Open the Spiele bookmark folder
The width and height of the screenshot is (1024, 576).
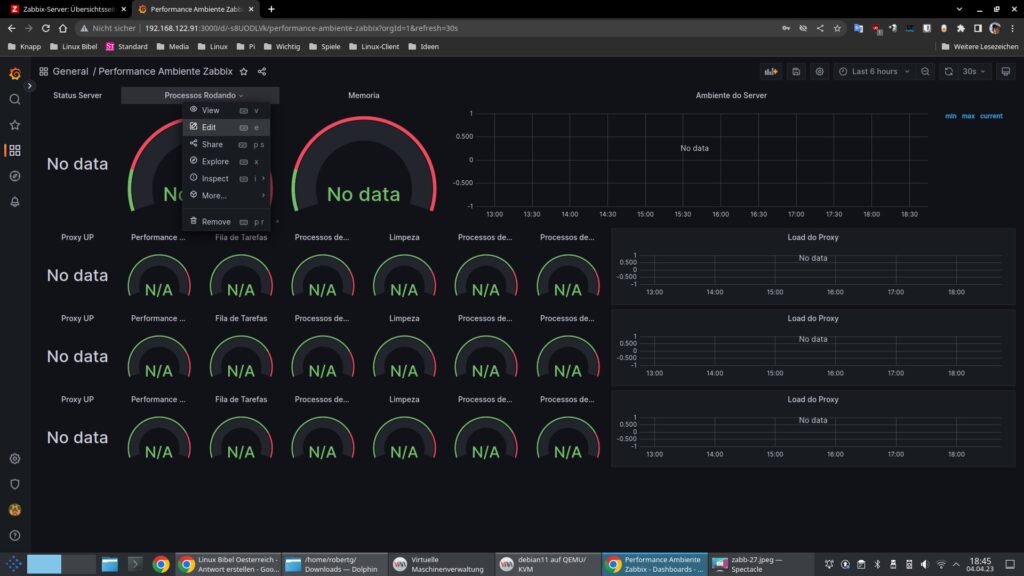[324, 46]
